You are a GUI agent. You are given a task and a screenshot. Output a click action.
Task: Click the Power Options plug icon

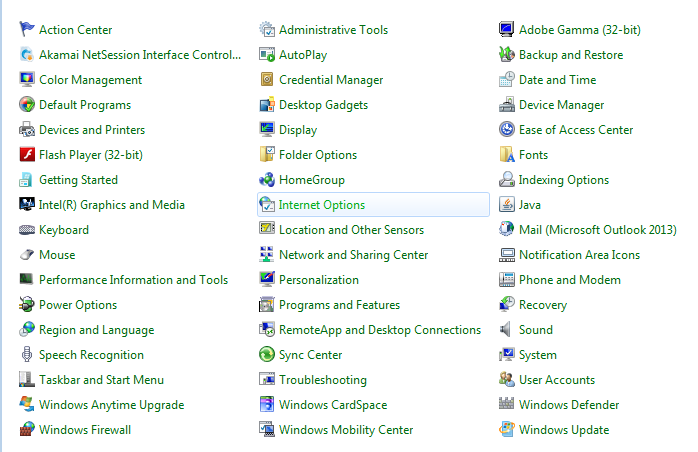27,305
